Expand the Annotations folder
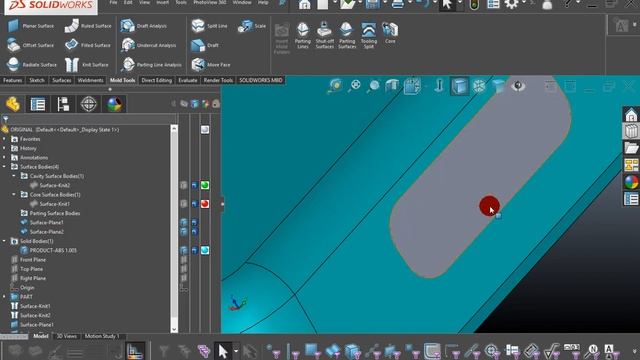 [4, 158]
